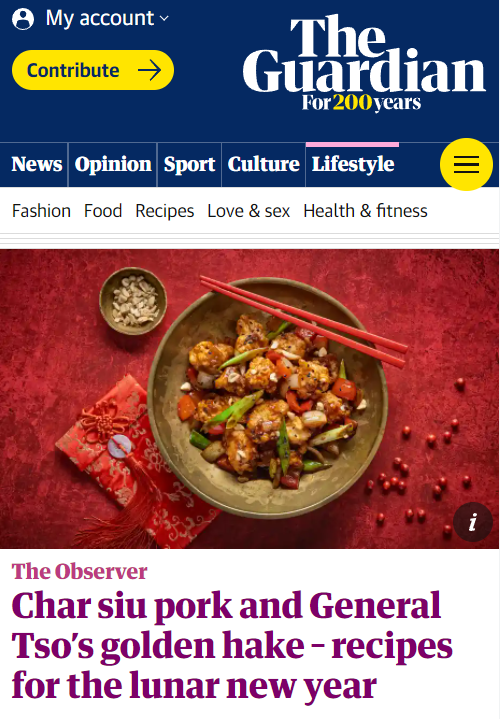
Task: Open the Opinion section tab
Action: tap(113, 164)
